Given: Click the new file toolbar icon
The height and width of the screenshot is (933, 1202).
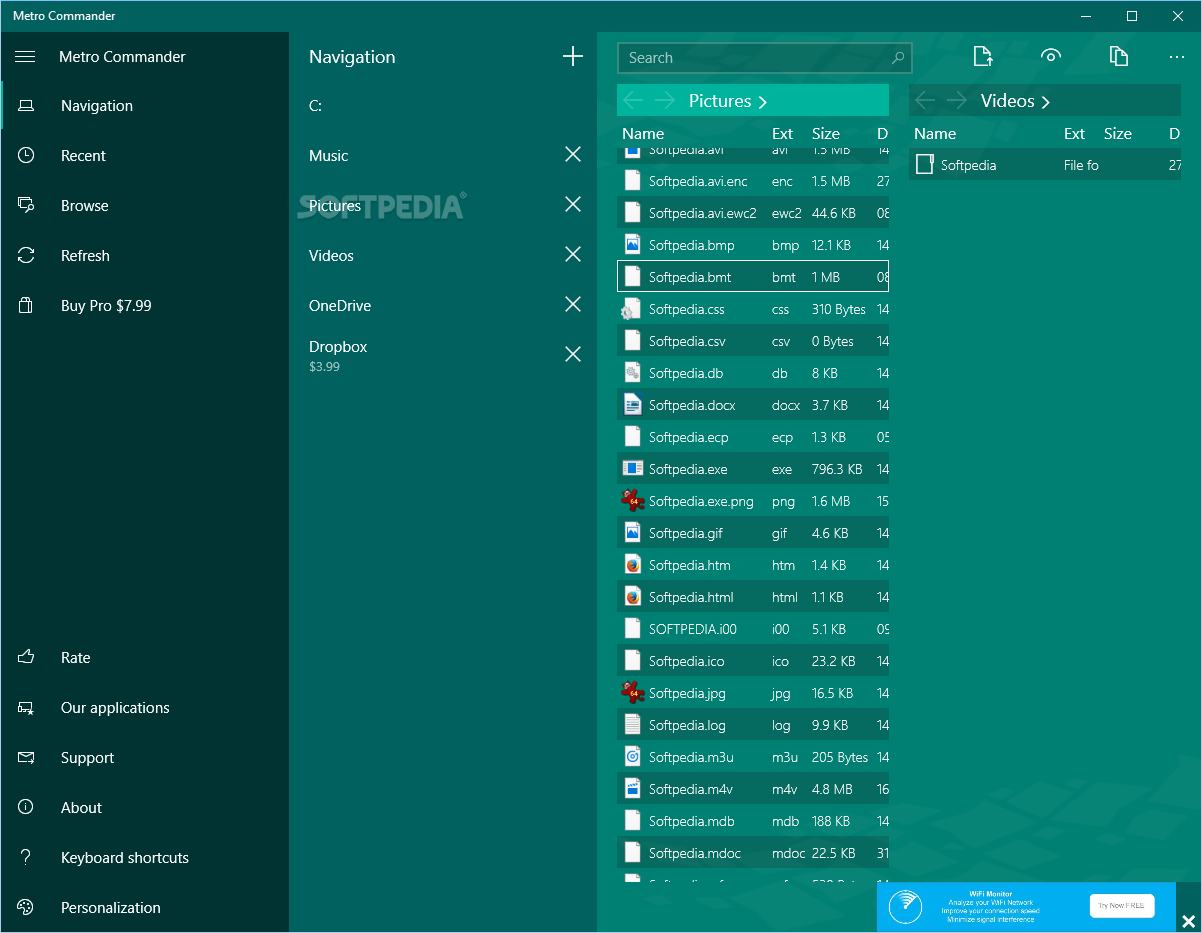Looking at the screenshot, I should click(983, 56).
